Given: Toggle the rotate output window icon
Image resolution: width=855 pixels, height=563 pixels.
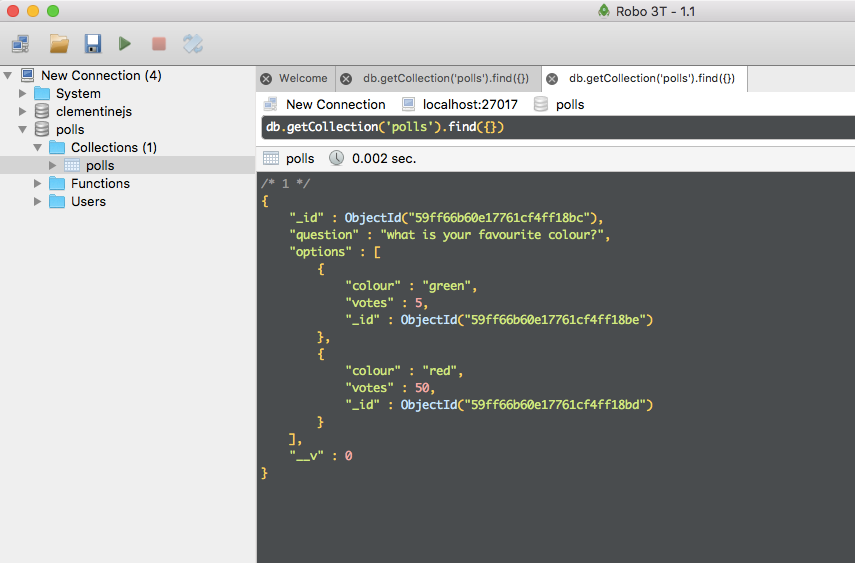Looking at the screenshot, I should coord(192,44).
